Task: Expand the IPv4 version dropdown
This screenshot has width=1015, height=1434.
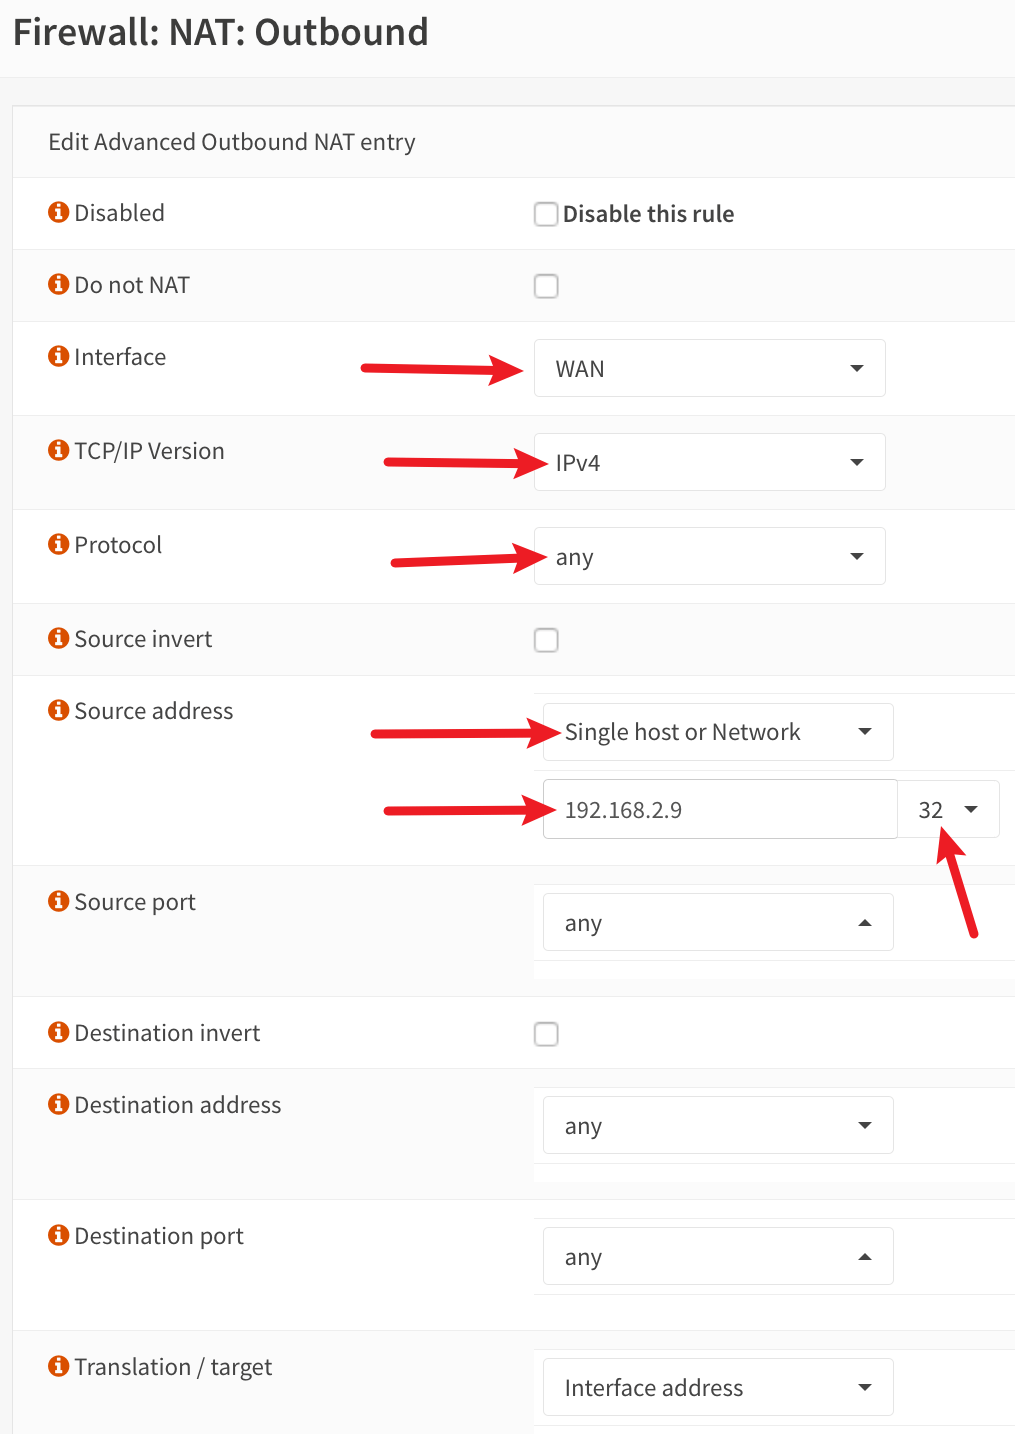Action: tap(710, 462)
